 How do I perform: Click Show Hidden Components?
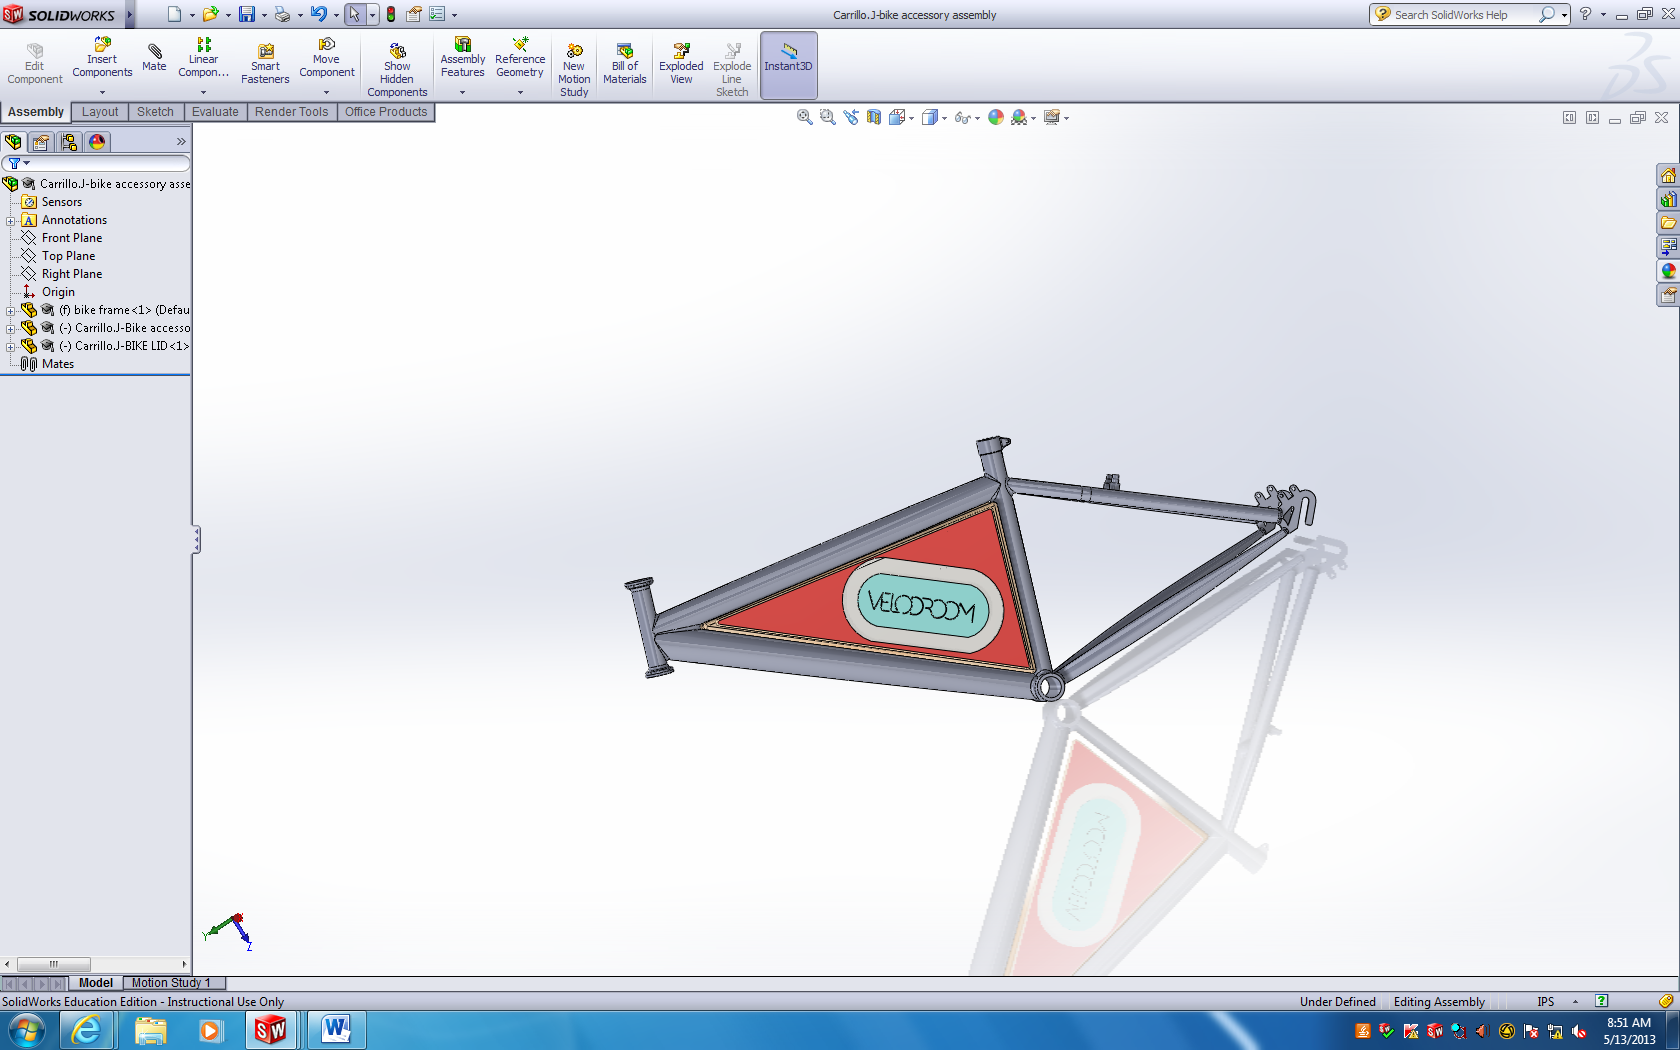[397, 70]
